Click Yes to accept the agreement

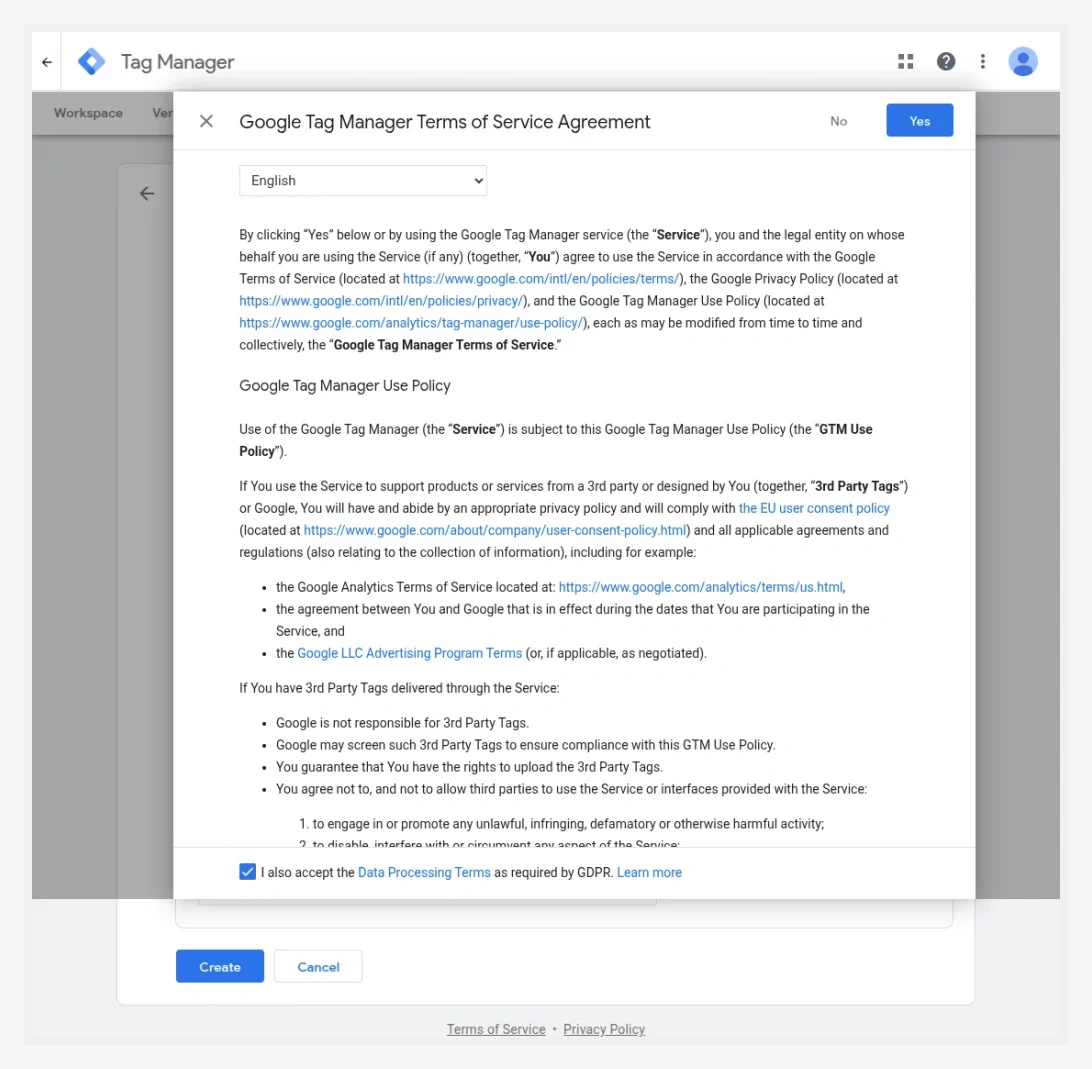pyautogui.click(x=919, y=120)
